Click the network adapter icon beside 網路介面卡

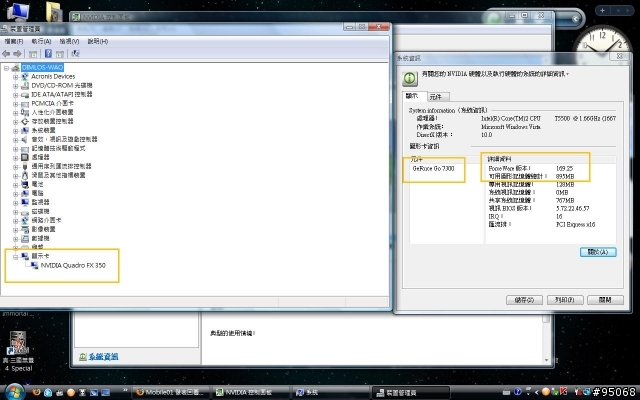[x=24, y=220]
